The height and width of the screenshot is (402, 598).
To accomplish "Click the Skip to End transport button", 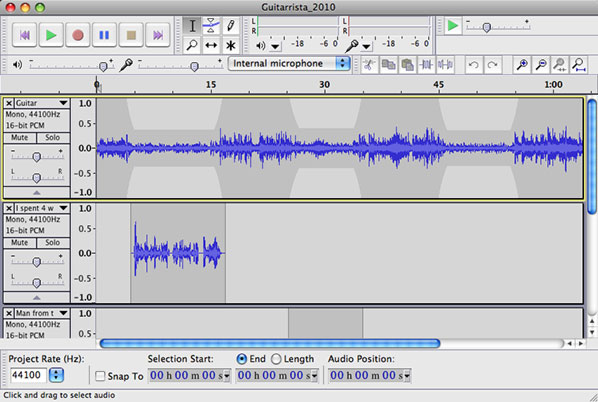I will coord(158,35).
